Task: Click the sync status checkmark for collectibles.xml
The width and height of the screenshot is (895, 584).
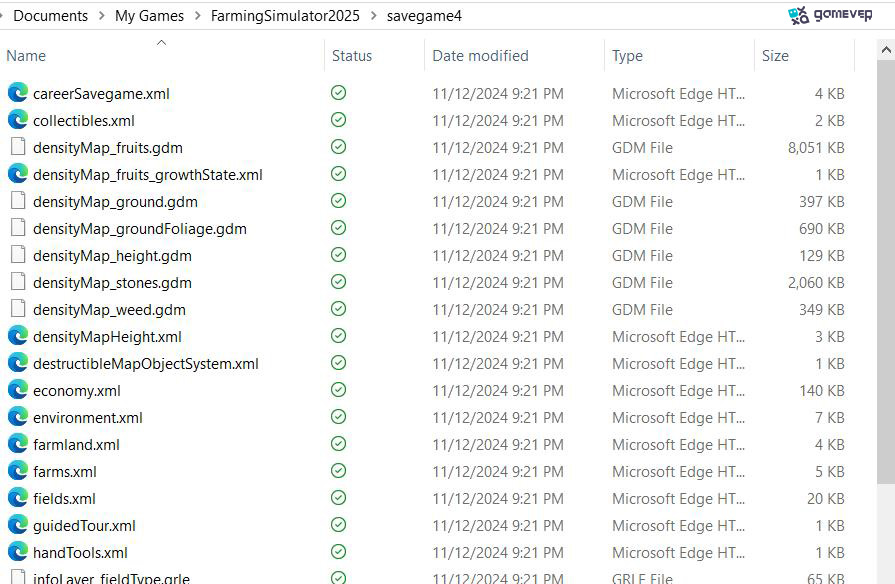Action: point(338,120)
